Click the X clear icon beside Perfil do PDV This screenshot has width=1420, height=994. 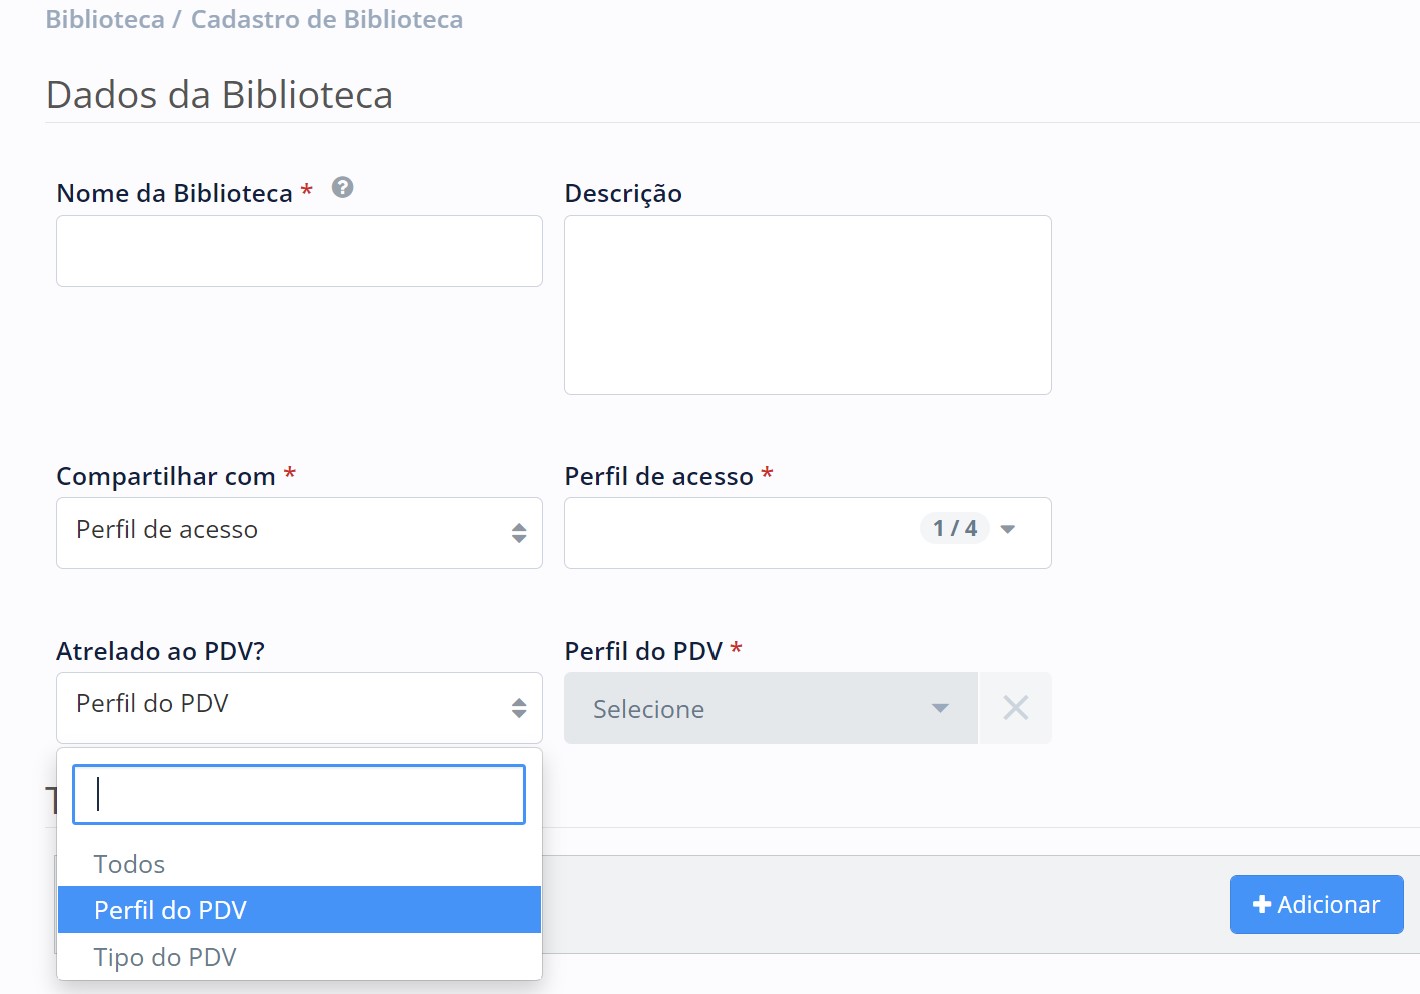pyautogui.click(x=1015, y=708)
